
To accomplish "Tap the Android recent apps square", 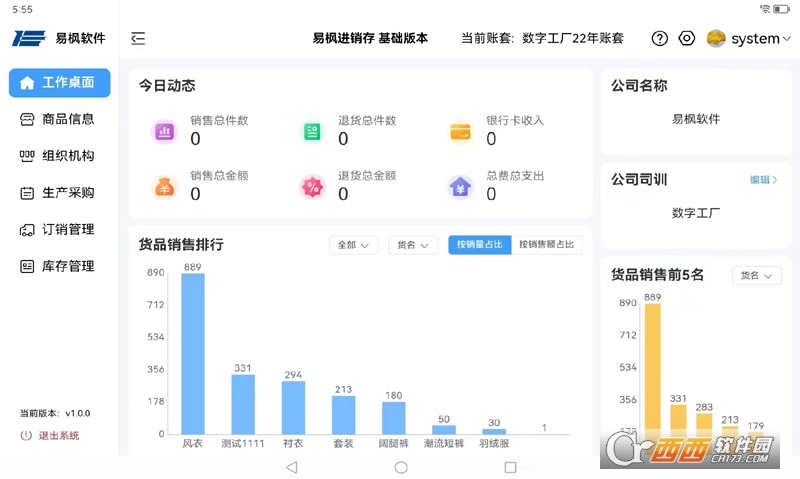I will [x=510, y=467].
